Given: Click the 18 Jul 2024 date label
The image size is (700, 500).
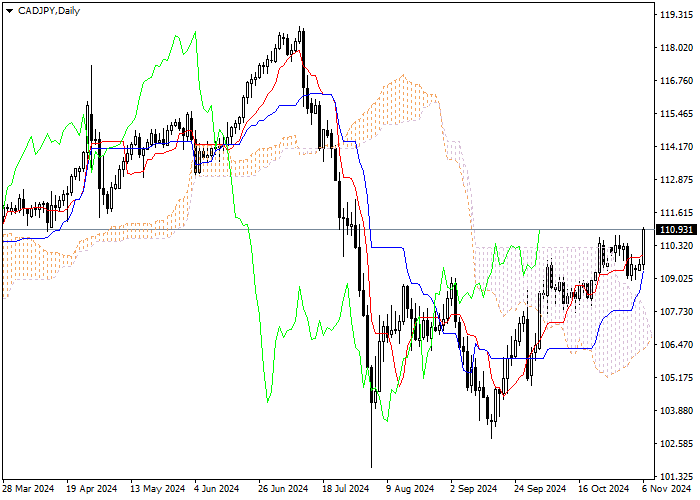Looking at the screenshot, I should [346, 489].
